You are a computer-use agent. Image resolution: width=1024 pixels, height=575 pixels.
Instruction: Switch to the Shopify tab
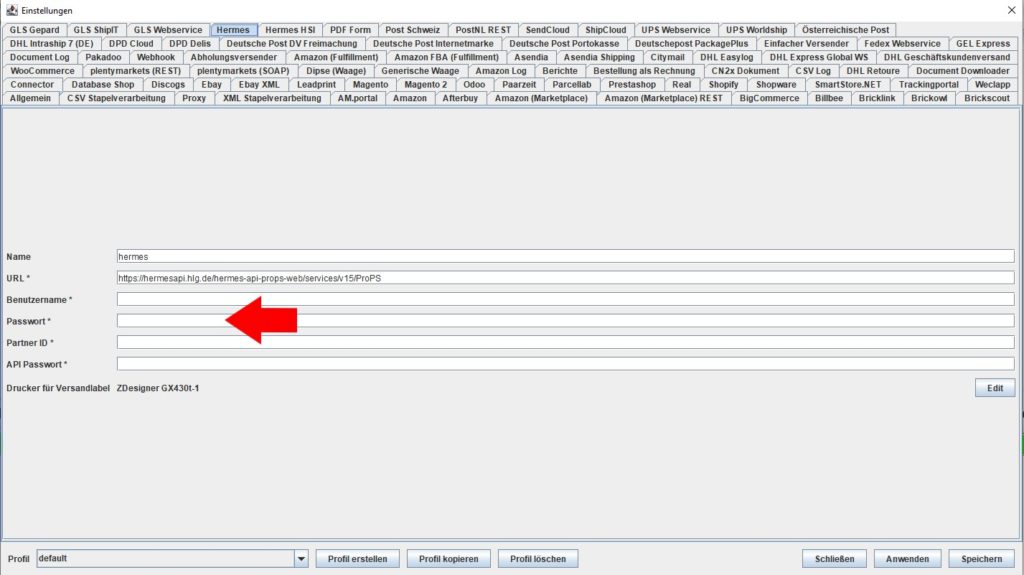(723, 85)
